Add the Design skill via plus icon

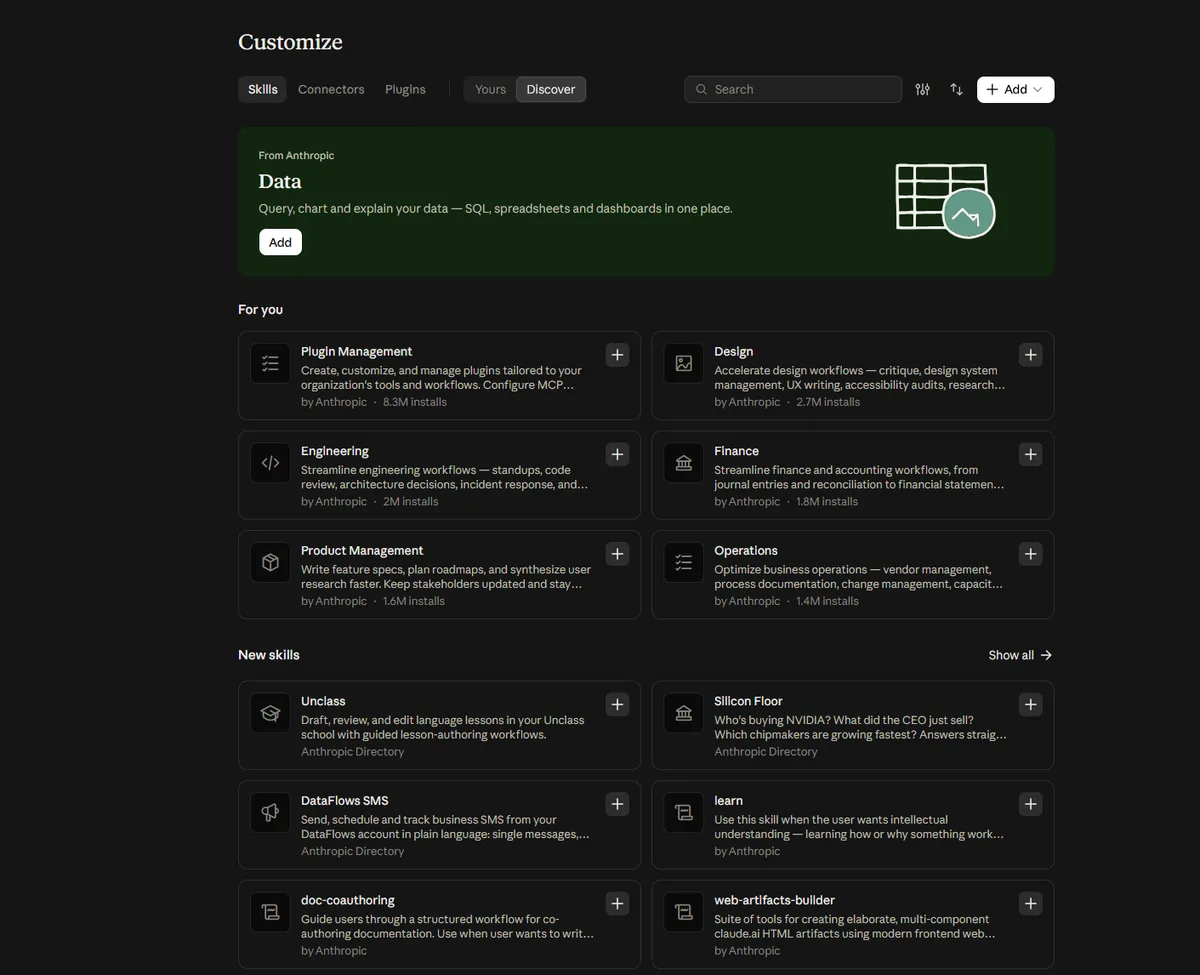coord(1030,355)
